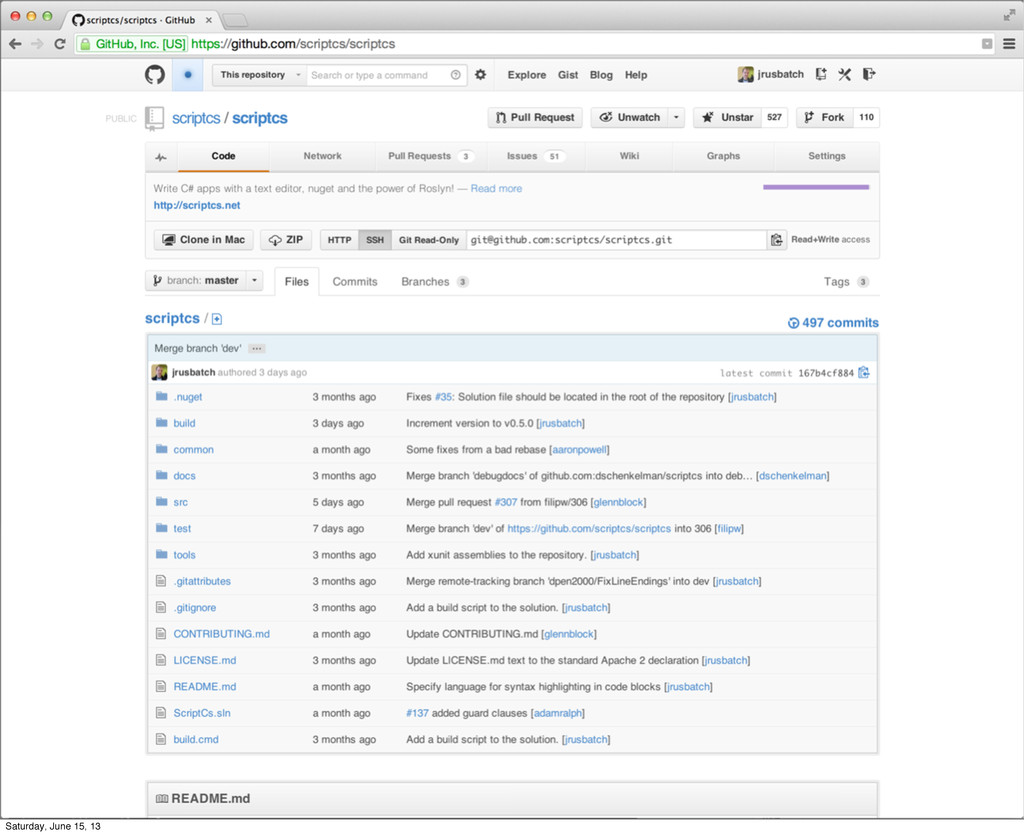
Task: Copy clone URL to clipboard
Action: pos(776,240)
